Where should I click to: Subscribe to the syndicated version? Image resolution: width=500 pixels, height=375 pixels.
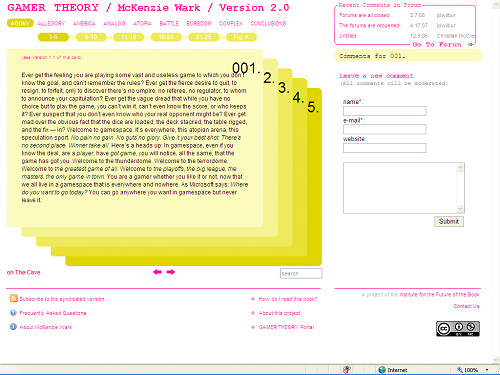click(x=62, y=299)
